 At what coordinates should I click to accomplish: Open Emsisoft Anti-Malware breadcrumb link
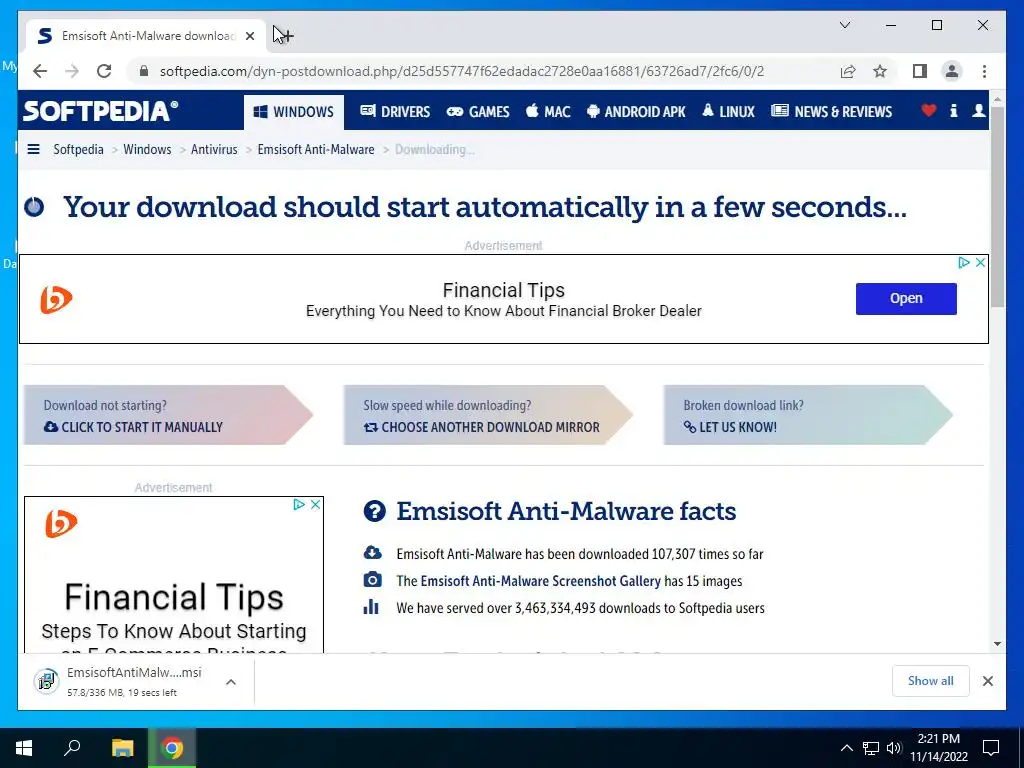[316, 150]
